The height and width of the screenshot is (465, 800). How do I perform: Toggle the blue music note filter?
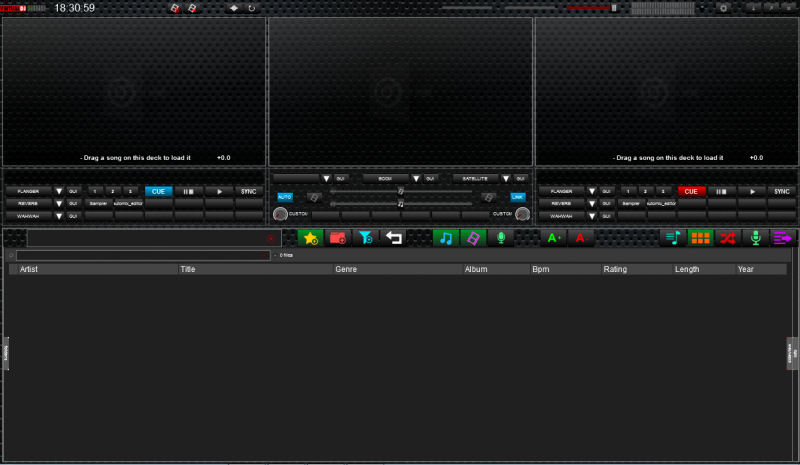click(x=445, y=238)
